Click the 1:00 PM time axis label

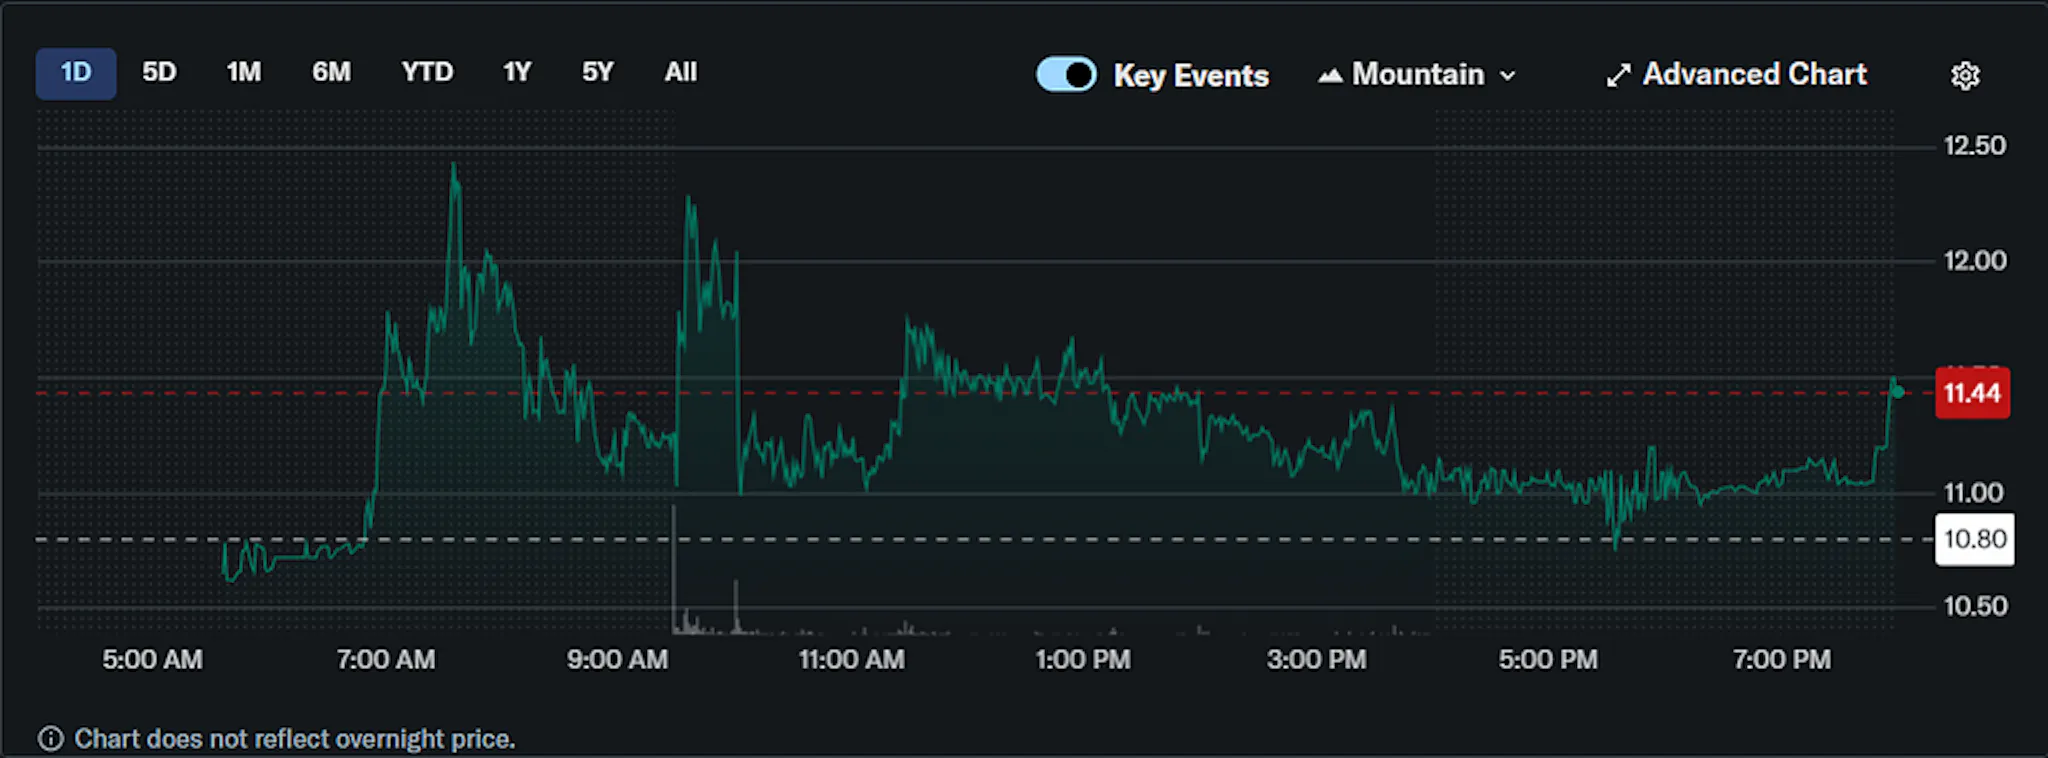[1083, 660]
